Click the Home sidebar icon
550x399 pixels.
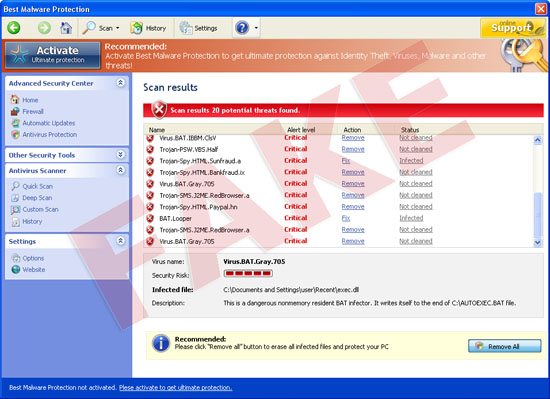coord(15,100)
